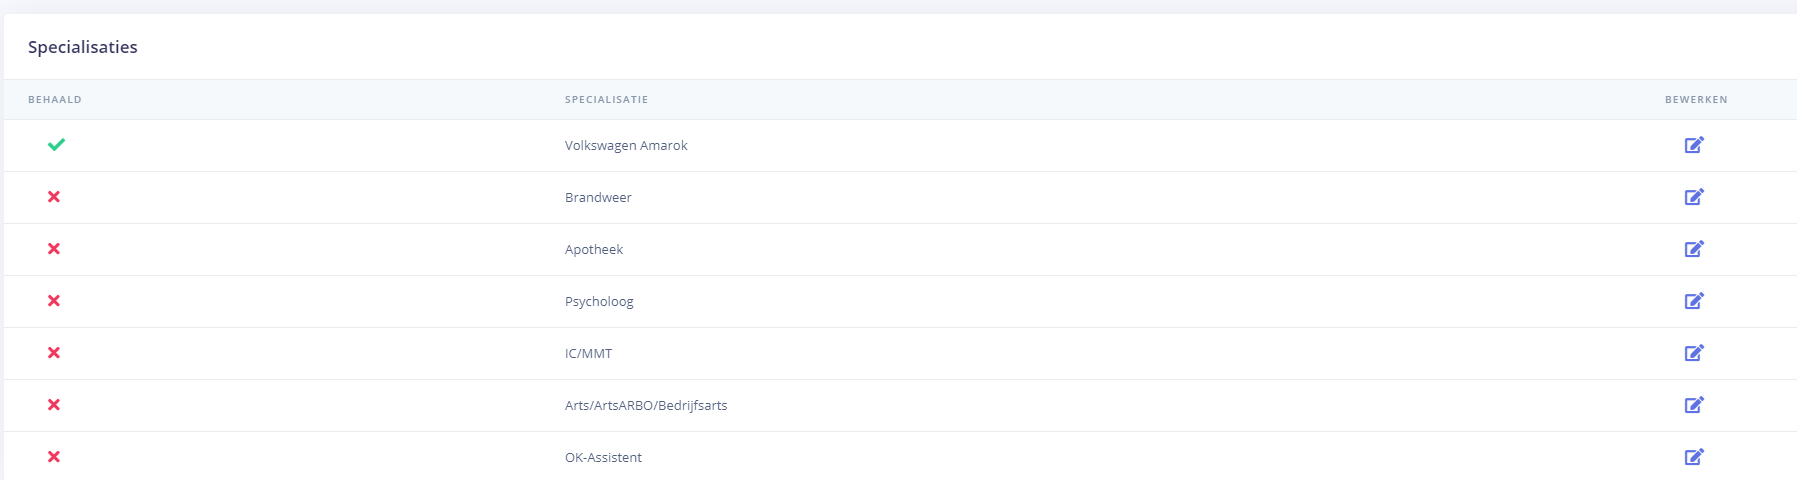
Task: Edit the Arts/ArtsARBO/Bedrijfsarts row
Action: (1693, 405)
